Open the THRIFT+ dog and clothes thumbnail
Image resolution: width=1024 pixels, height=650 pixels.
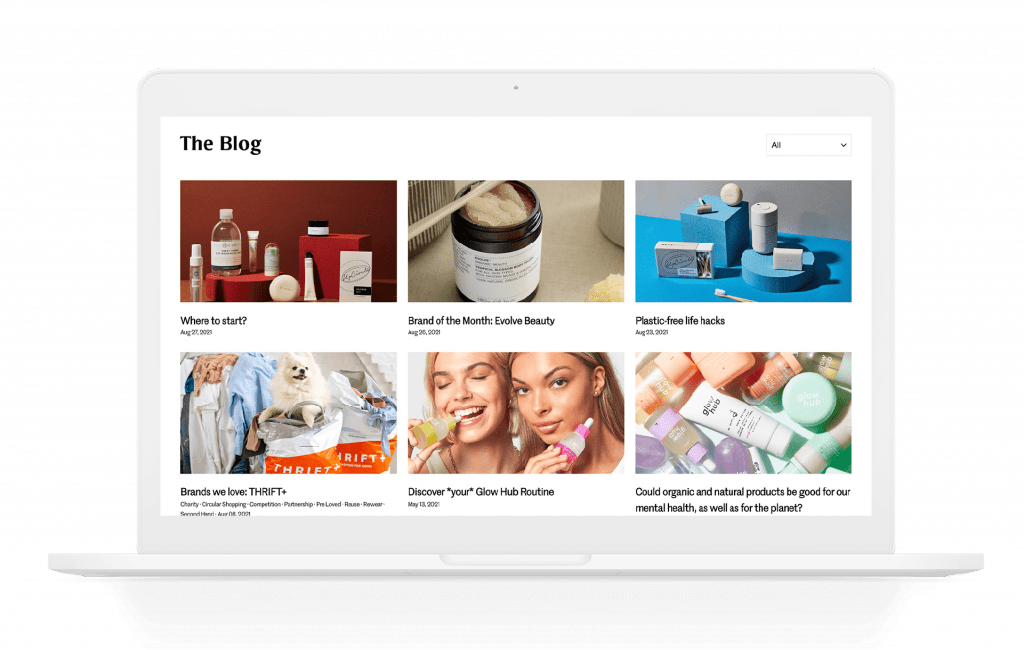pos(289,413)
